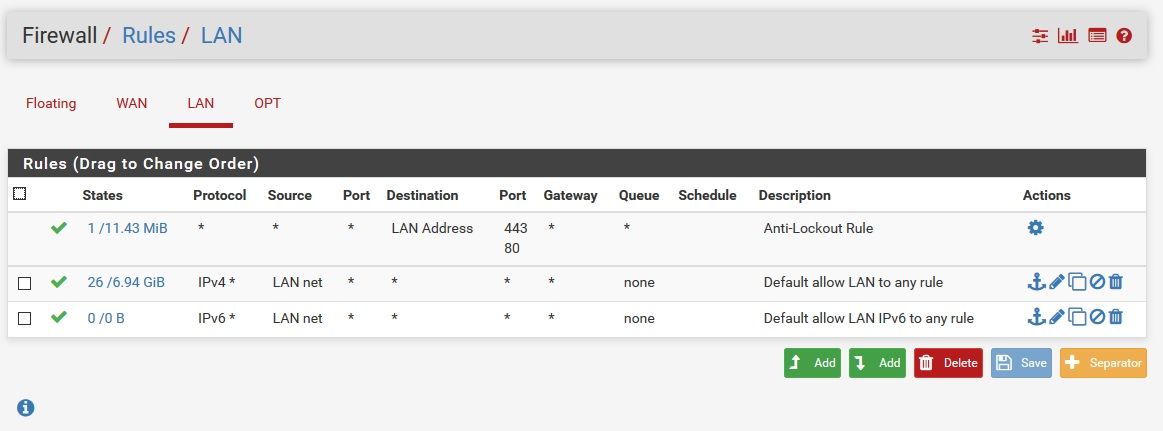Show rule info via blue info icon
The image size is (1163, 431).
[x=25, y=407]
